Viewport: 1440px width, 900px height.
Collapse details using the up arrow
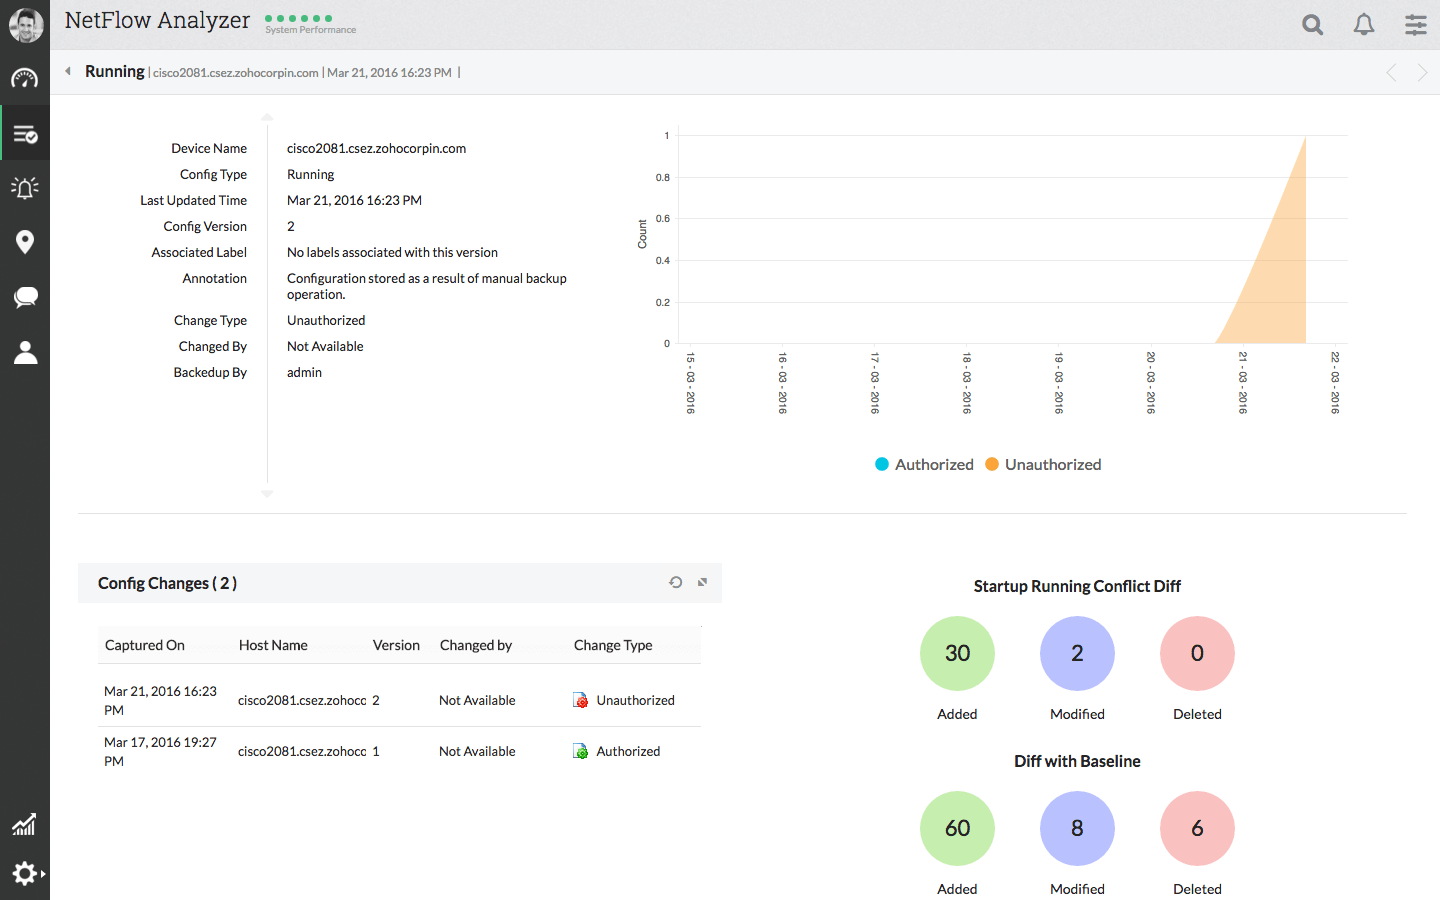point(267,118)
